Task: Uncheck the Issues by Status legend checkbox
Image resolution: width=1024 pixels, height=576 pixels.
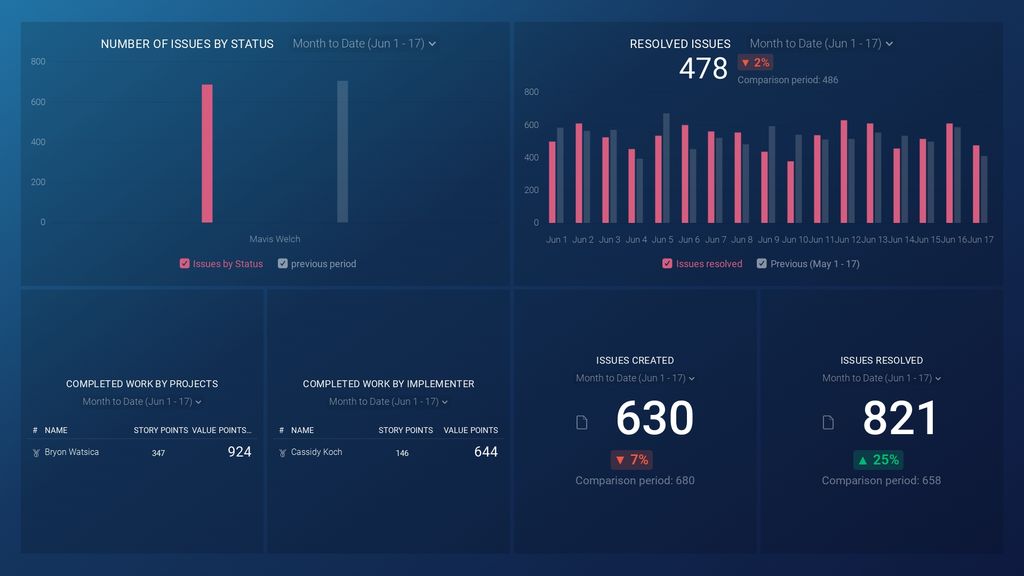Action: click(183, 263)
